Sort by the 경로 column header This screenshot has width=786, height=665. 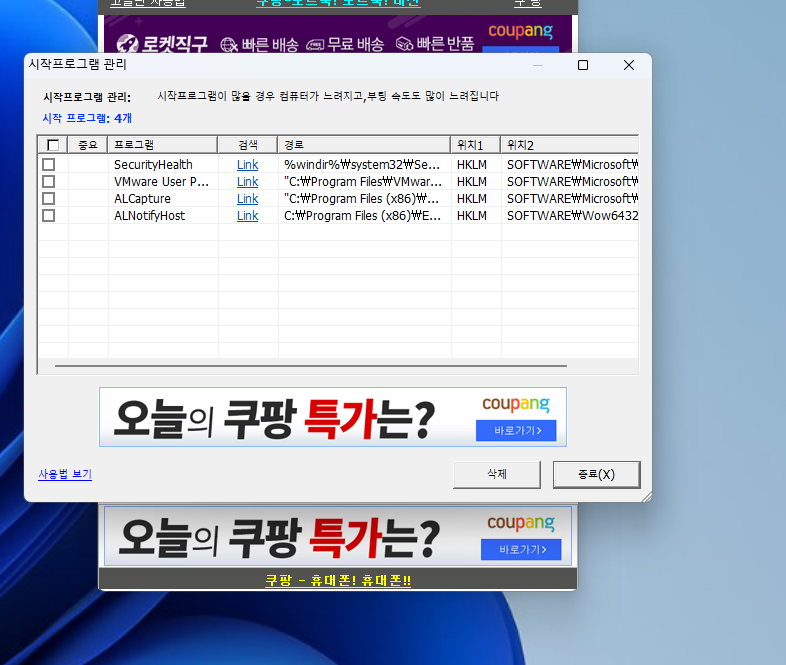[x=364, y=145]
